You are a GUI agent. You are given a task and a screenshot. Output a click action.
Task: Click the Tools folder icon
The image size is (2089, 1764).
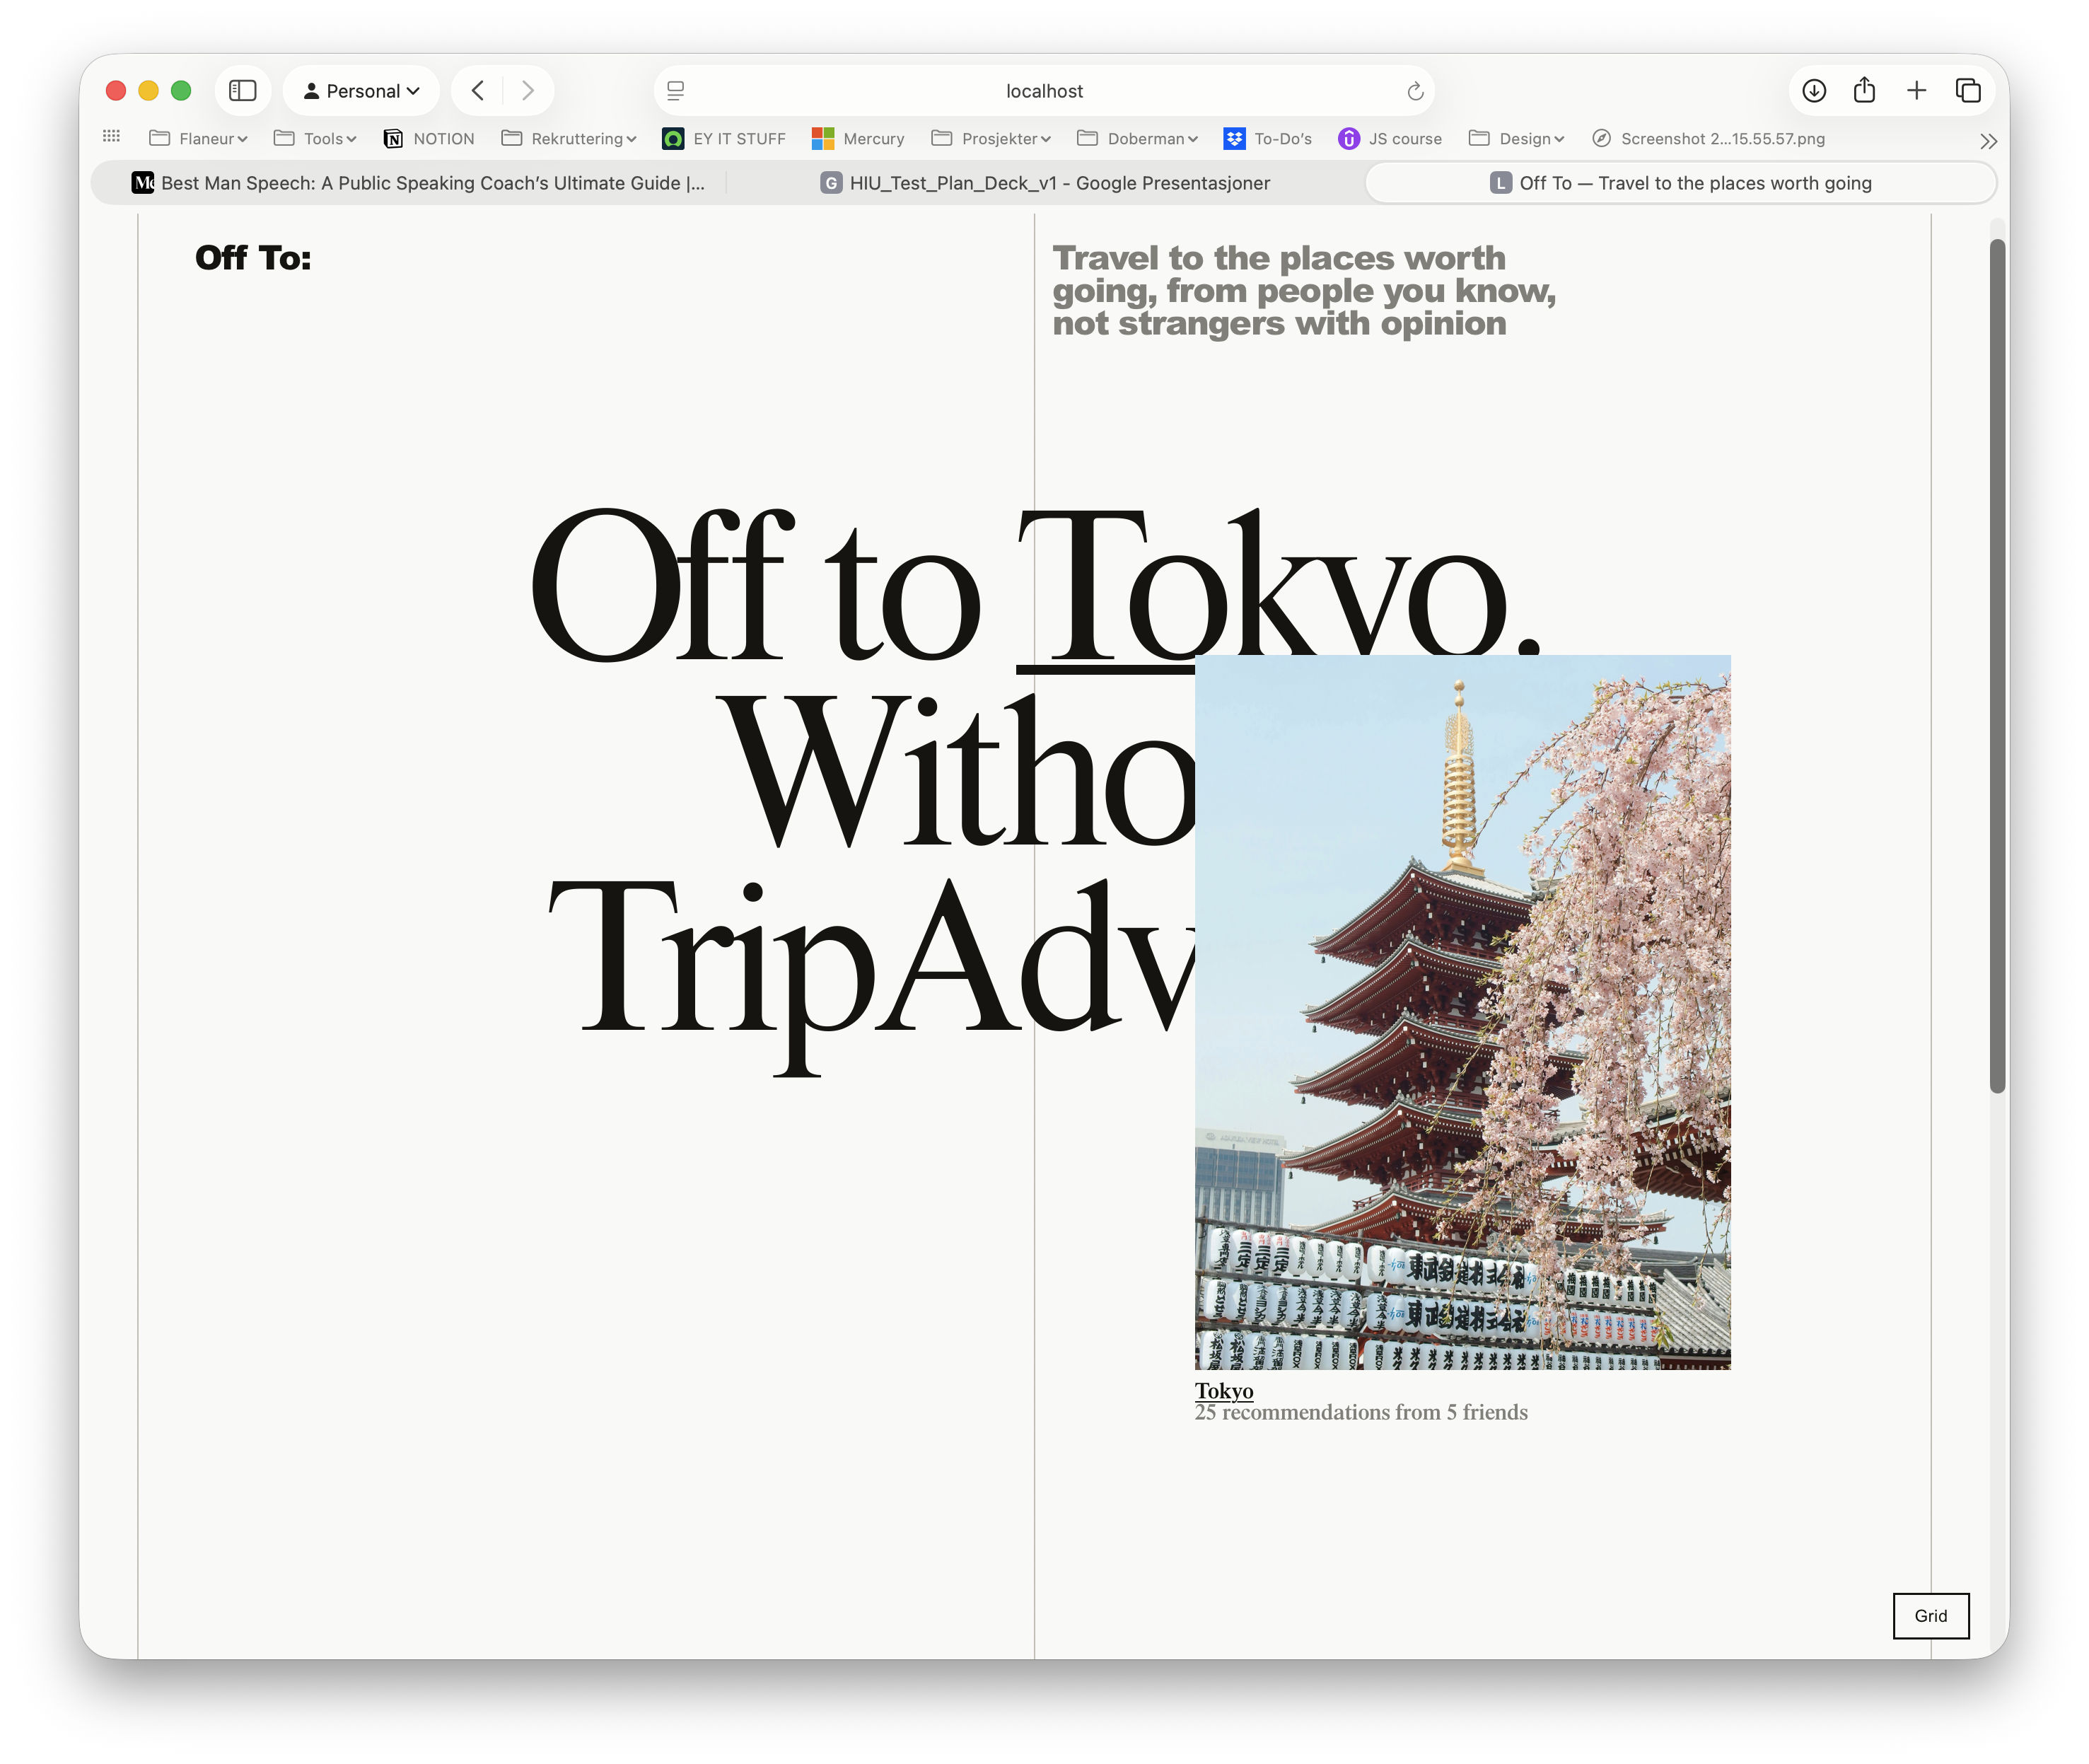(284, 138)
